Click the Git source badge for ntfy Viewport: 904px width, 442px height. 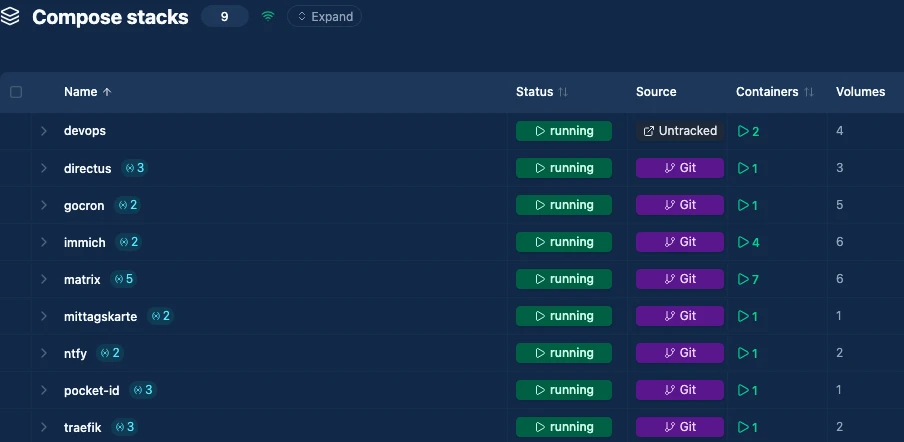click(x=680, y=353)
